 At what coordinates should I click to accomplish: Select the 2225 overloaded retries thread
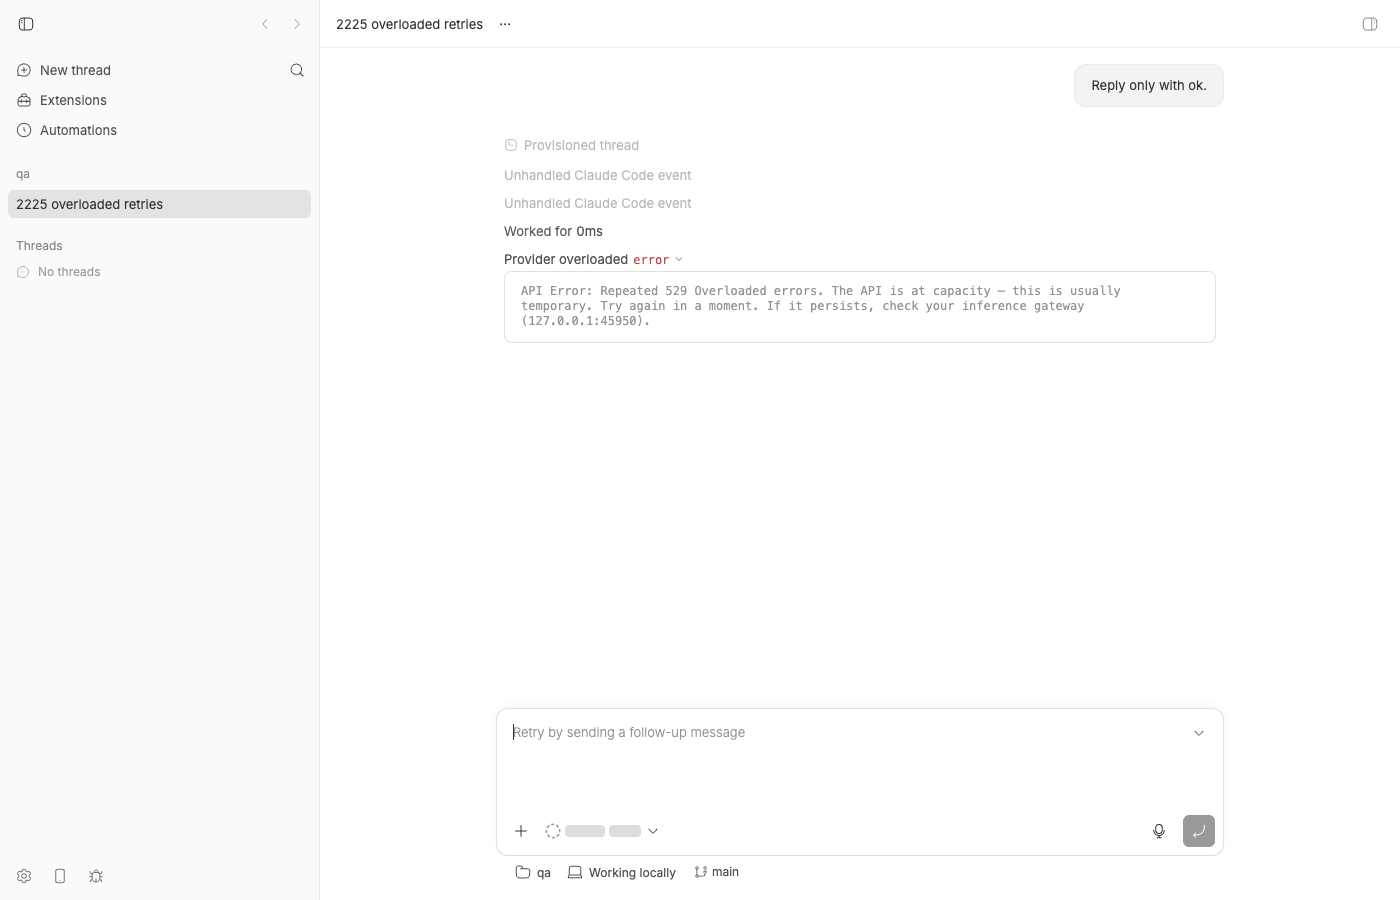click(x=159, y=204)
